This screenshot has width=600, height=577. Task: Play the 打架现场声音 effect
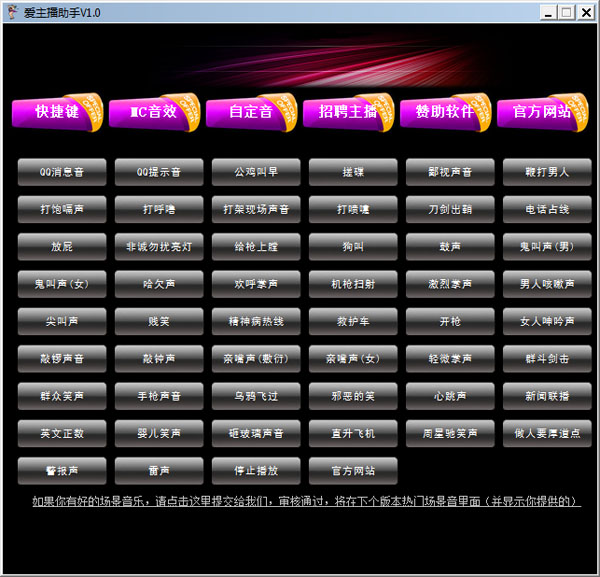(x=256, y=209)
